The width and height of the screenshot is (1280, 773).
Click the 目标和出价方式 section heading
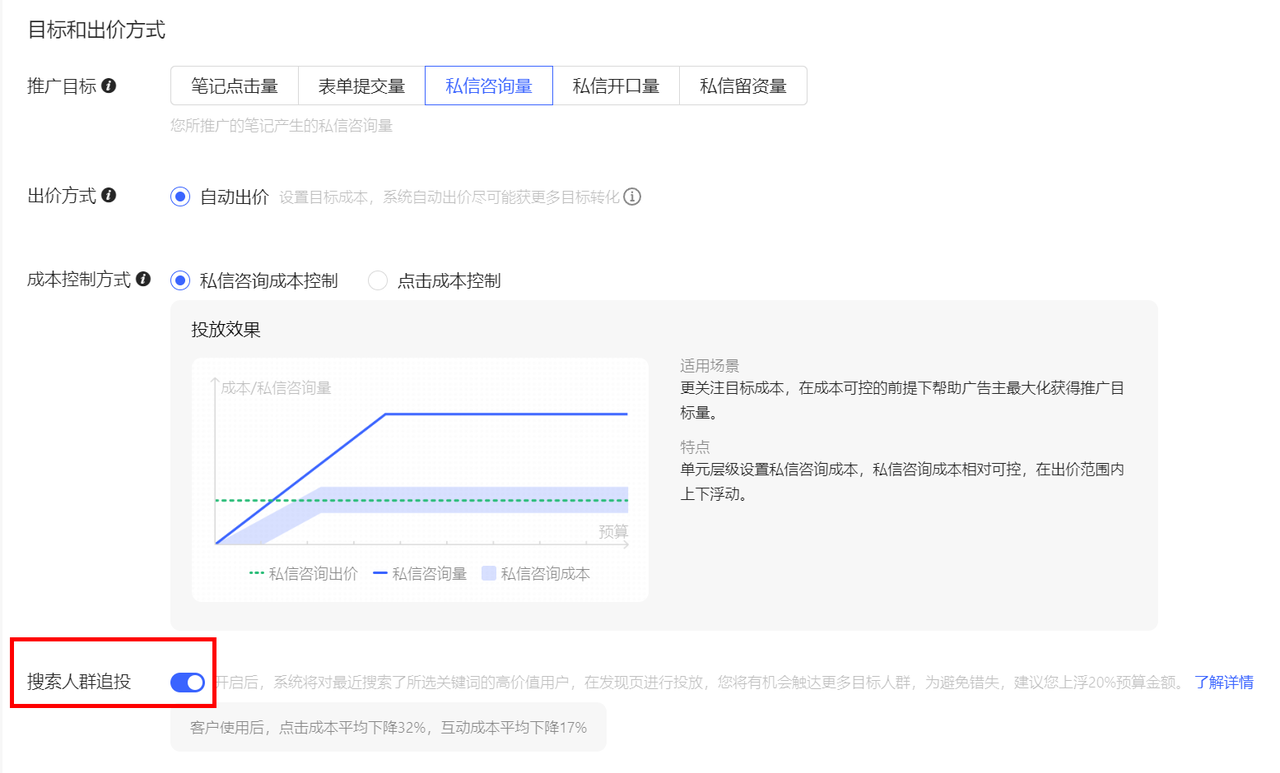tap(97, 30)
